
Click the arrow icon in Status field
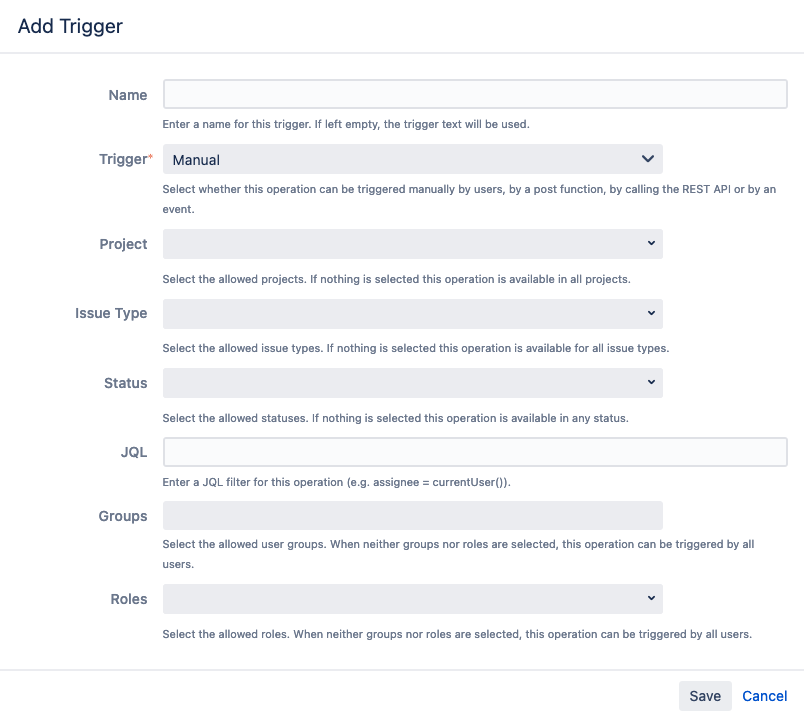coord(651,383)
